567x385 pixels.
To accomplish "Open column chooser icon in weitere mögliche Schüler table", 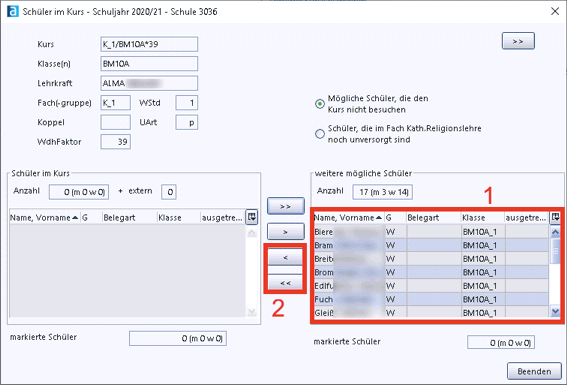I will [555, 217].
